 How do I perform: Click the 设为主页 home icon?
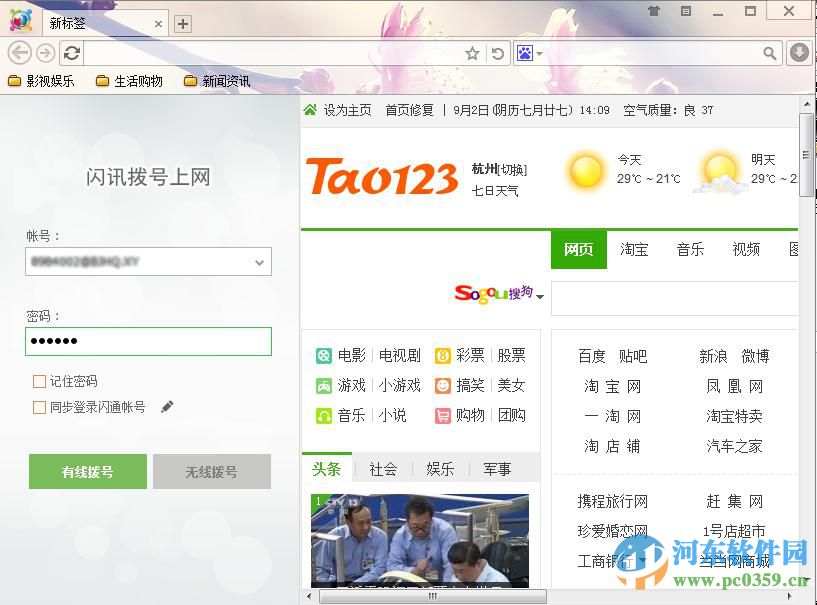click(x=310, y=110)
